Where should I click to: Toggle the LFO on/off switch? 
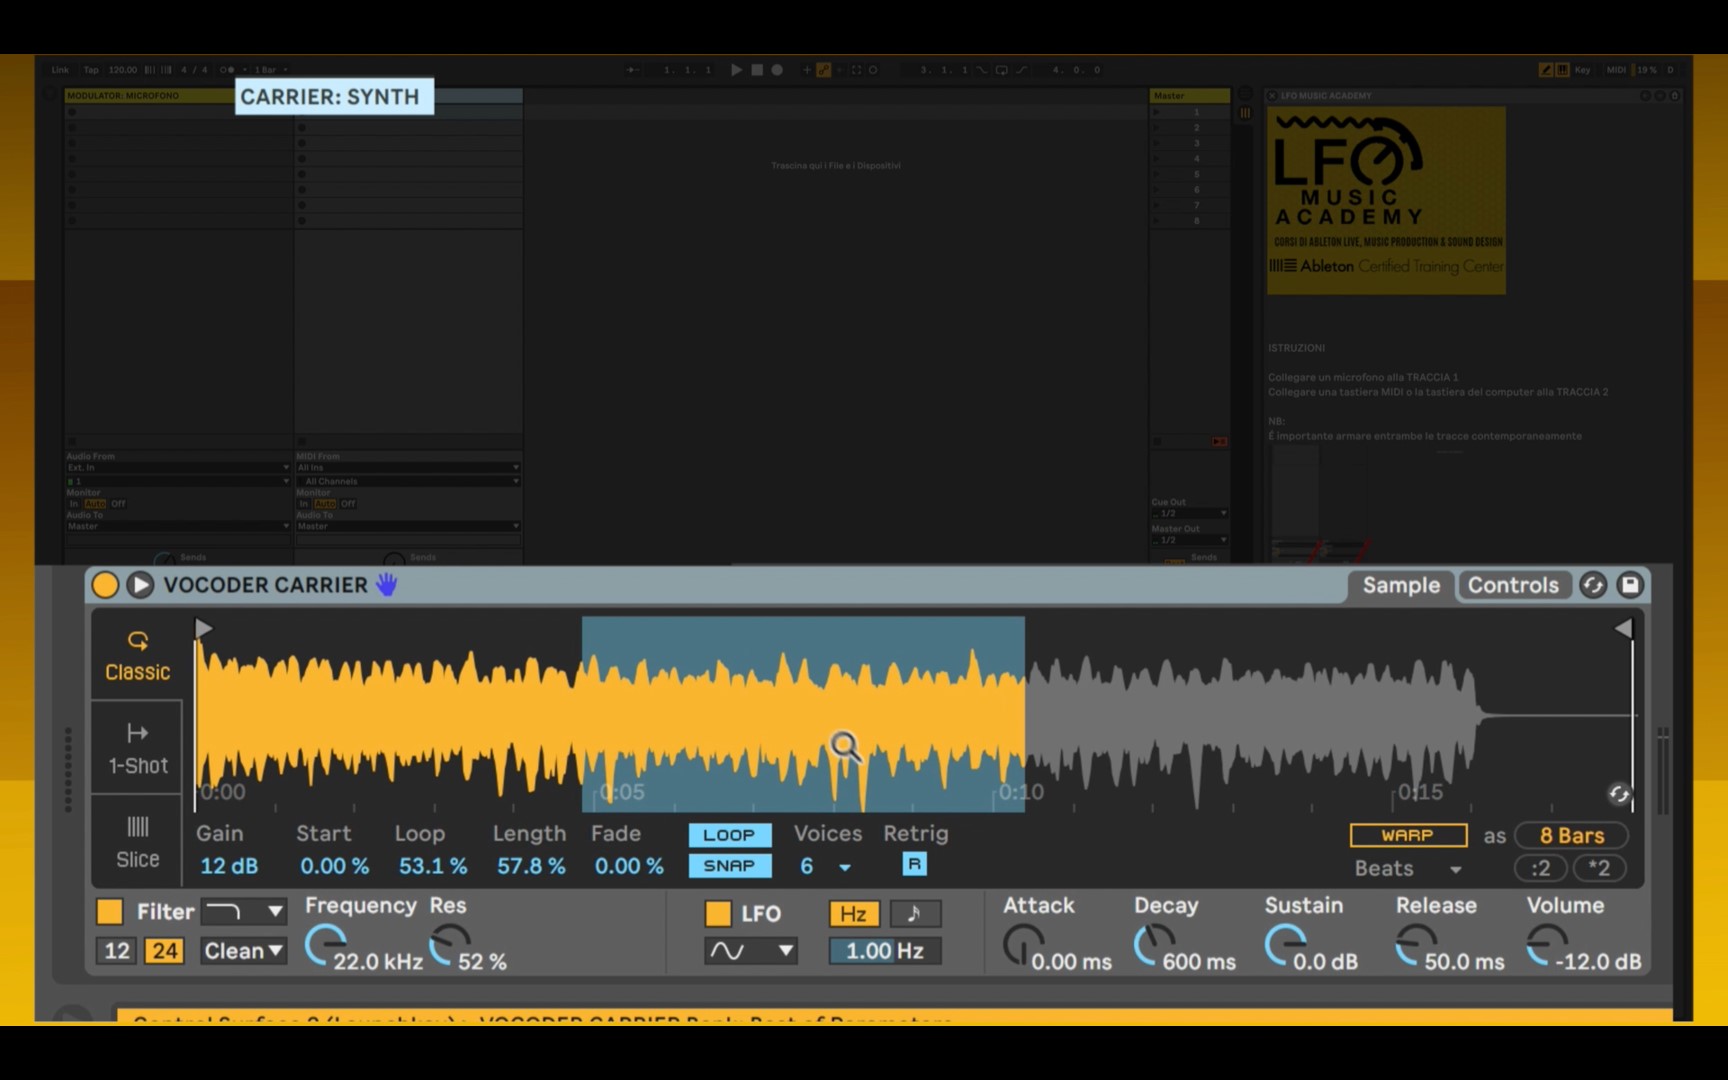718,913
